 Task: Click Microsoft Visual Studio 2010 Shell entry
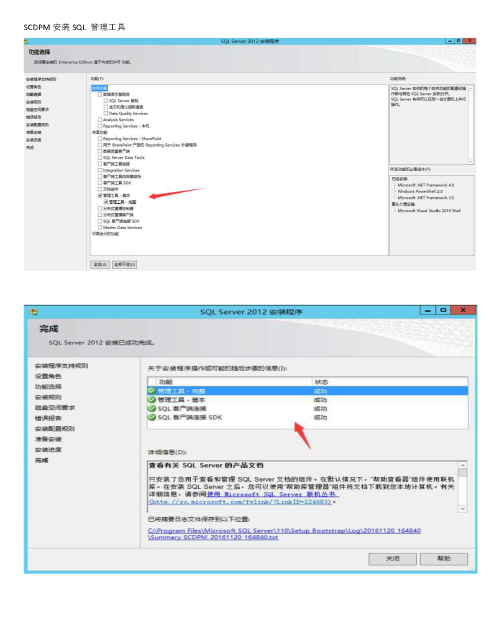tap(429, 210)
